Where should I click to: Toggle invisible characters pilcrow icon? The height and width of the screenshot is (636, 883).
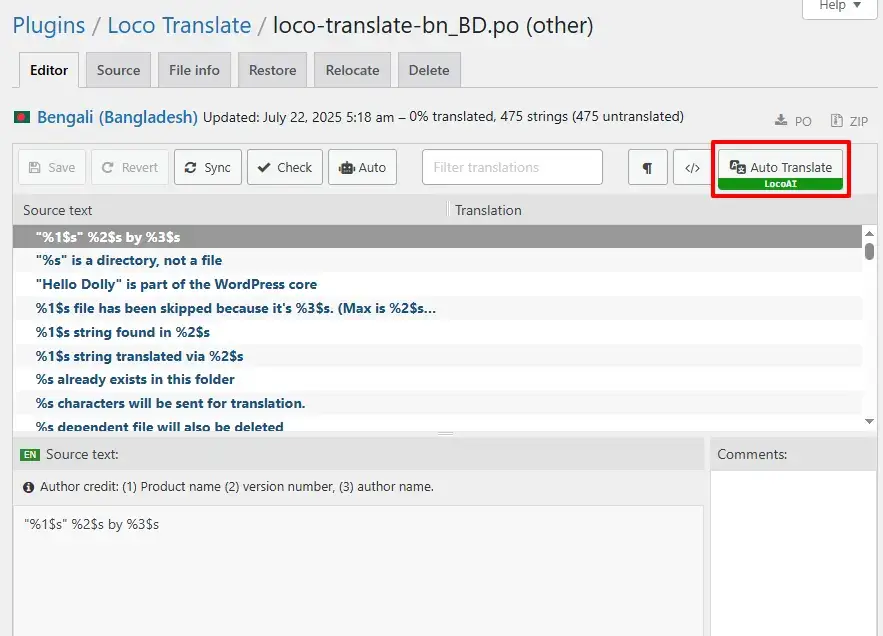point(648,167)
